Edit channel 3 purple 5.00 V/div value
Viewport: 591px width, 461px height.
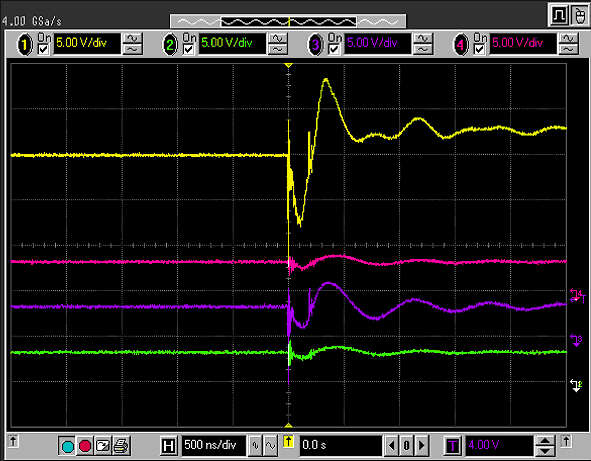378,43
